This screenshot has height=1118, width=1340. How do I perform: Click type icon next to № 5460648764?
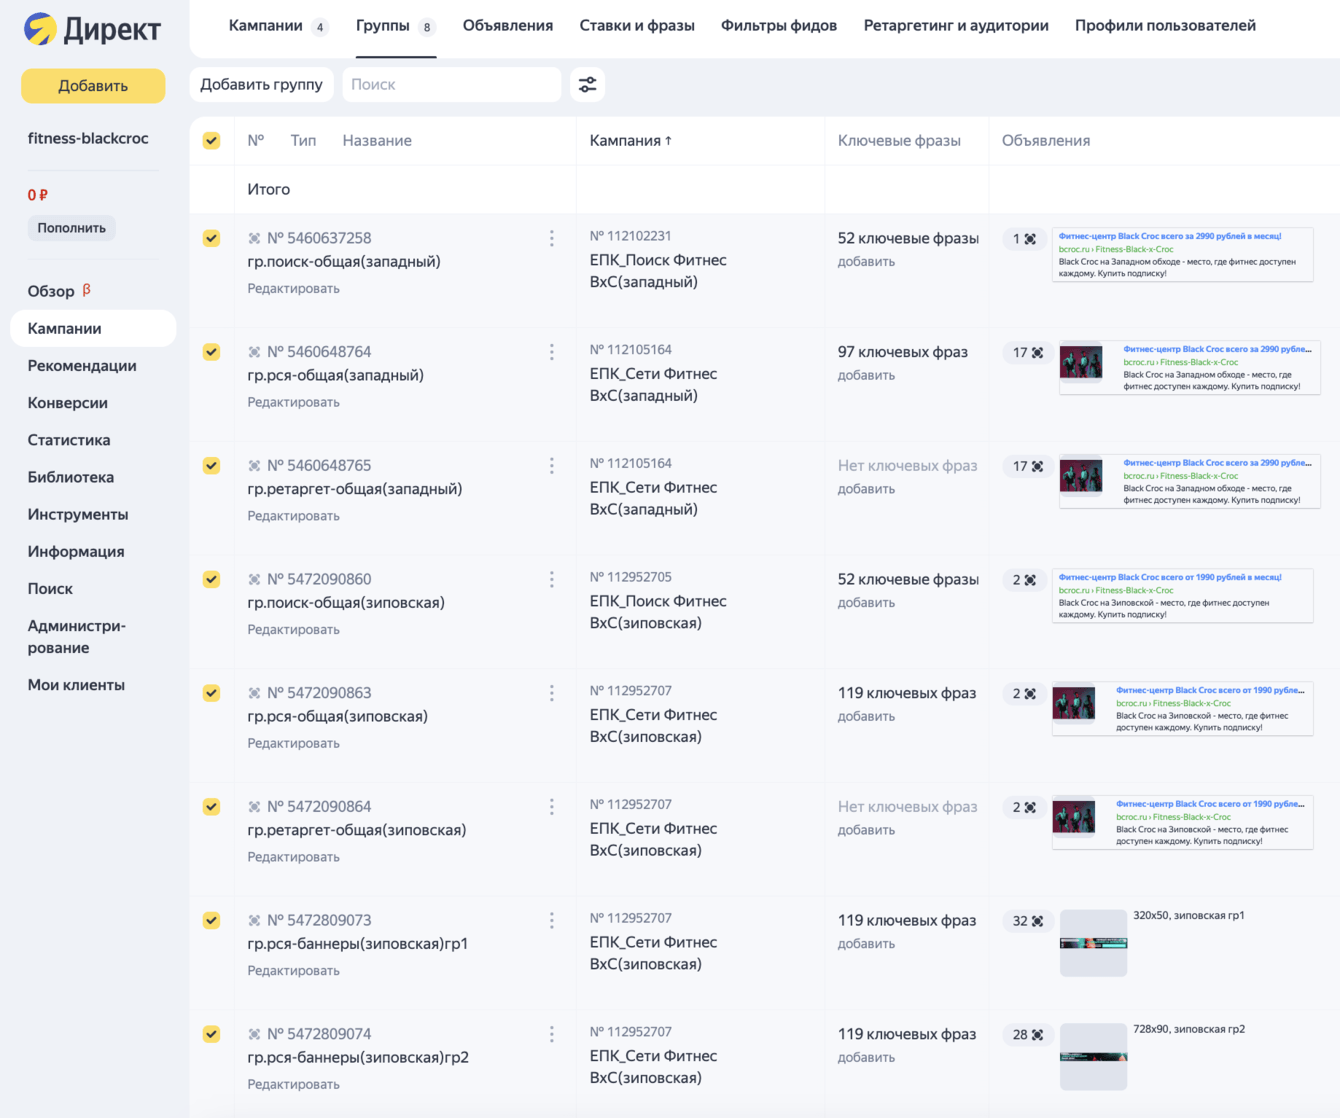(254, 352)
